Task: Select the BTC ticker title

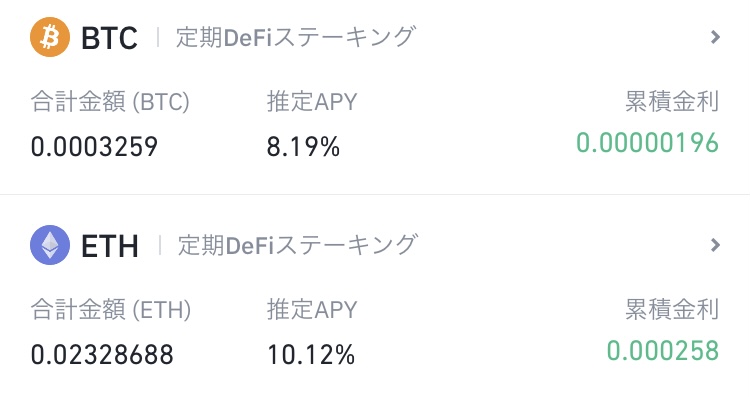Action: point(110,38)
